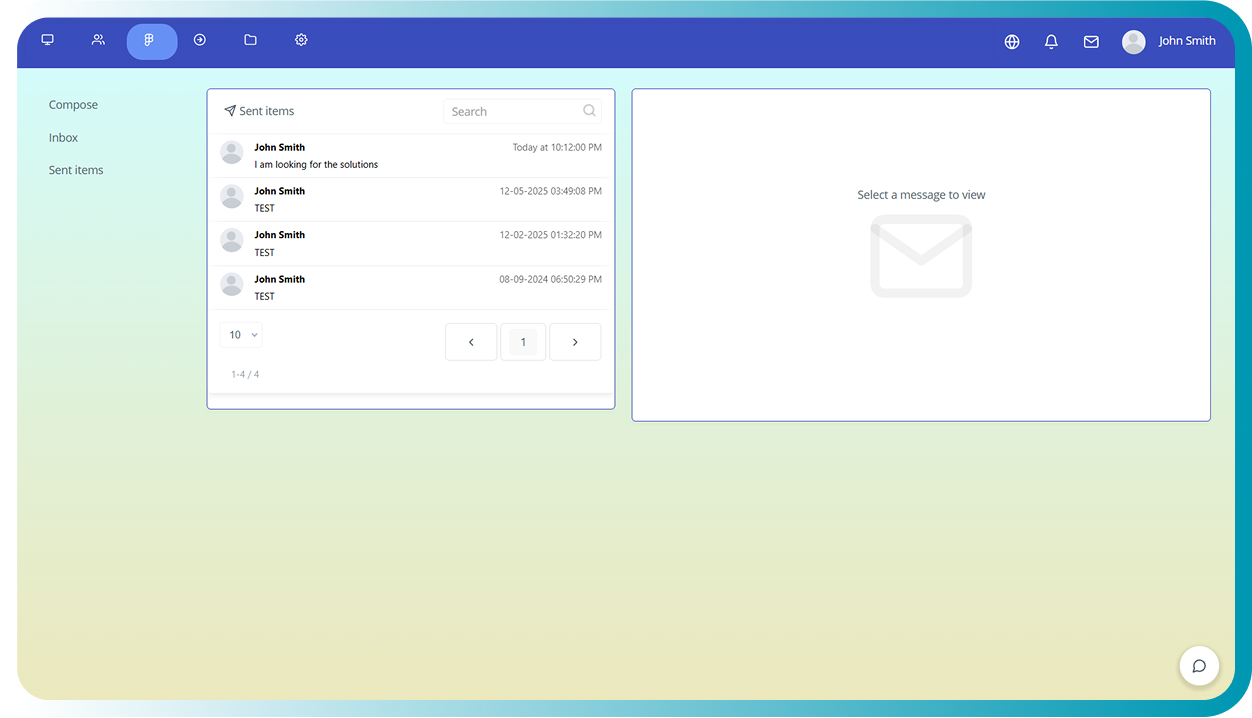Open the users icon in top navigation
The height and width of the screenshot is (718, 1252).
pyautogui.click(x=98, y=40)
